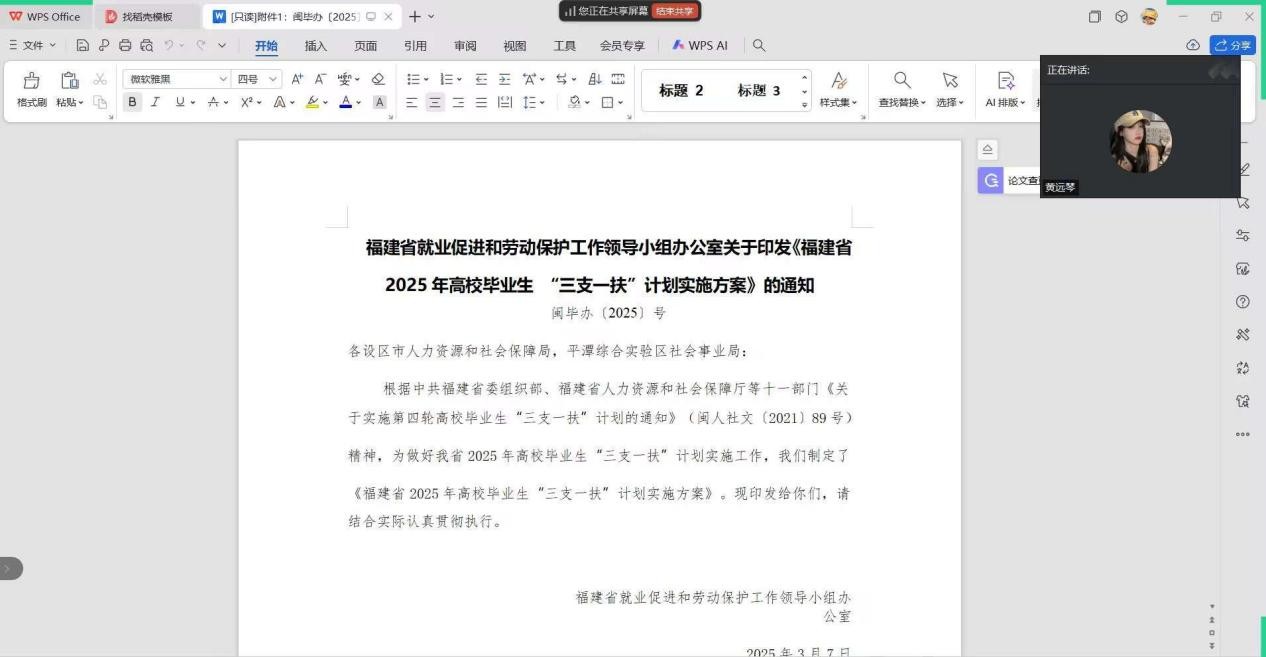Click the increase font size icon

click(x=297, y=79)
